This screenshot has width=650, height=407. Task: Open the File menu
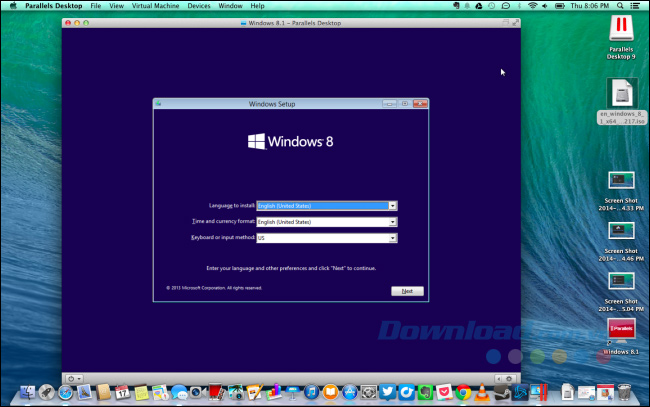[96, 6]
